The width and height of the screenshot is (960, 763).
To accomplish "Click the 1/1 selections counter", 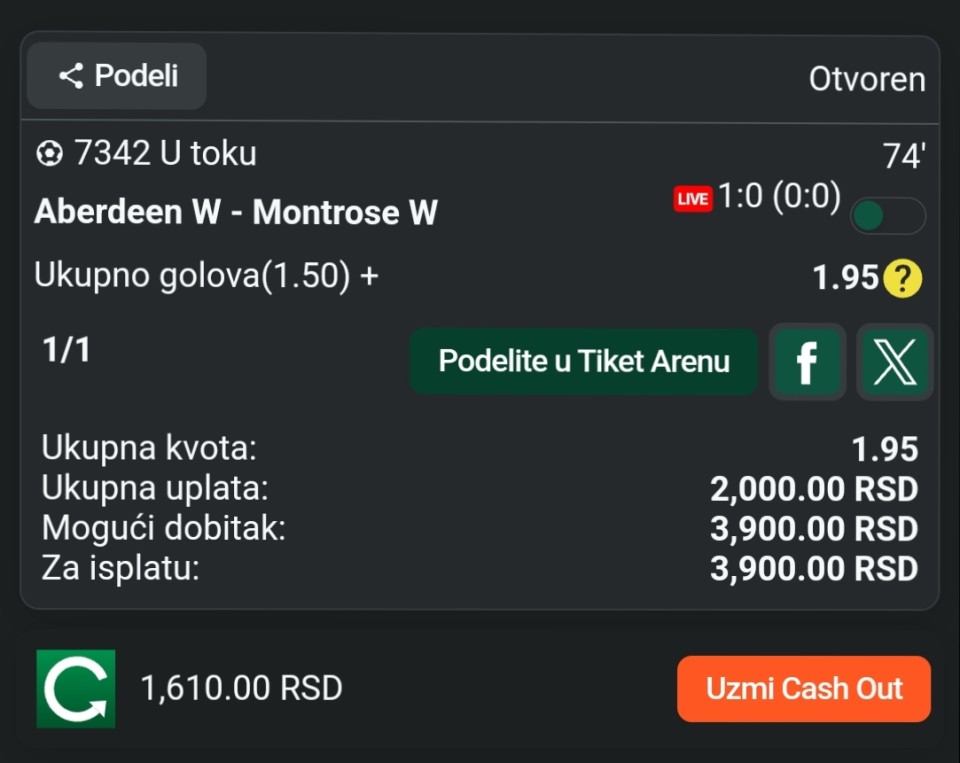I will point(66,350).
